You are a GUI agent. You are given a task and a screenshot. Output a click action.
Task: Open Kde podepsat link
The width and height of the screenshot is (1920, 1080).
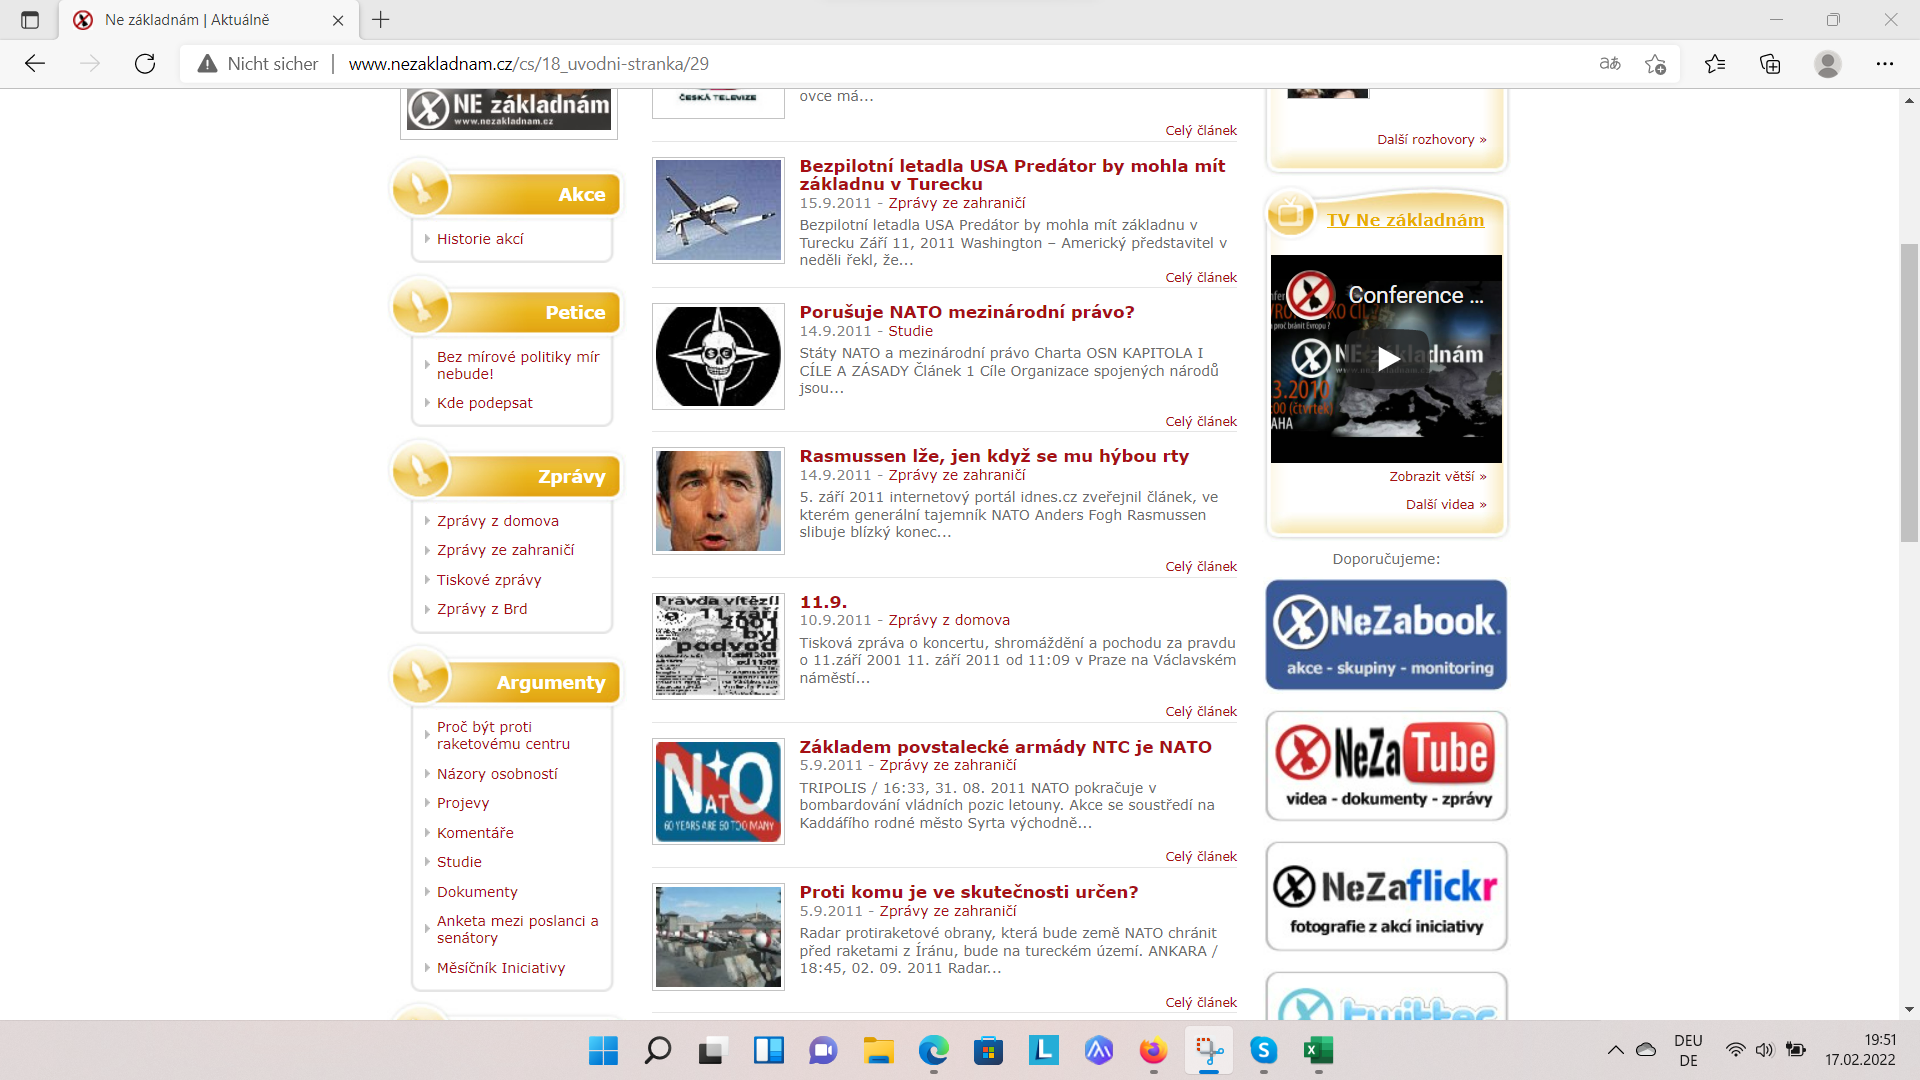click(485, 403)
